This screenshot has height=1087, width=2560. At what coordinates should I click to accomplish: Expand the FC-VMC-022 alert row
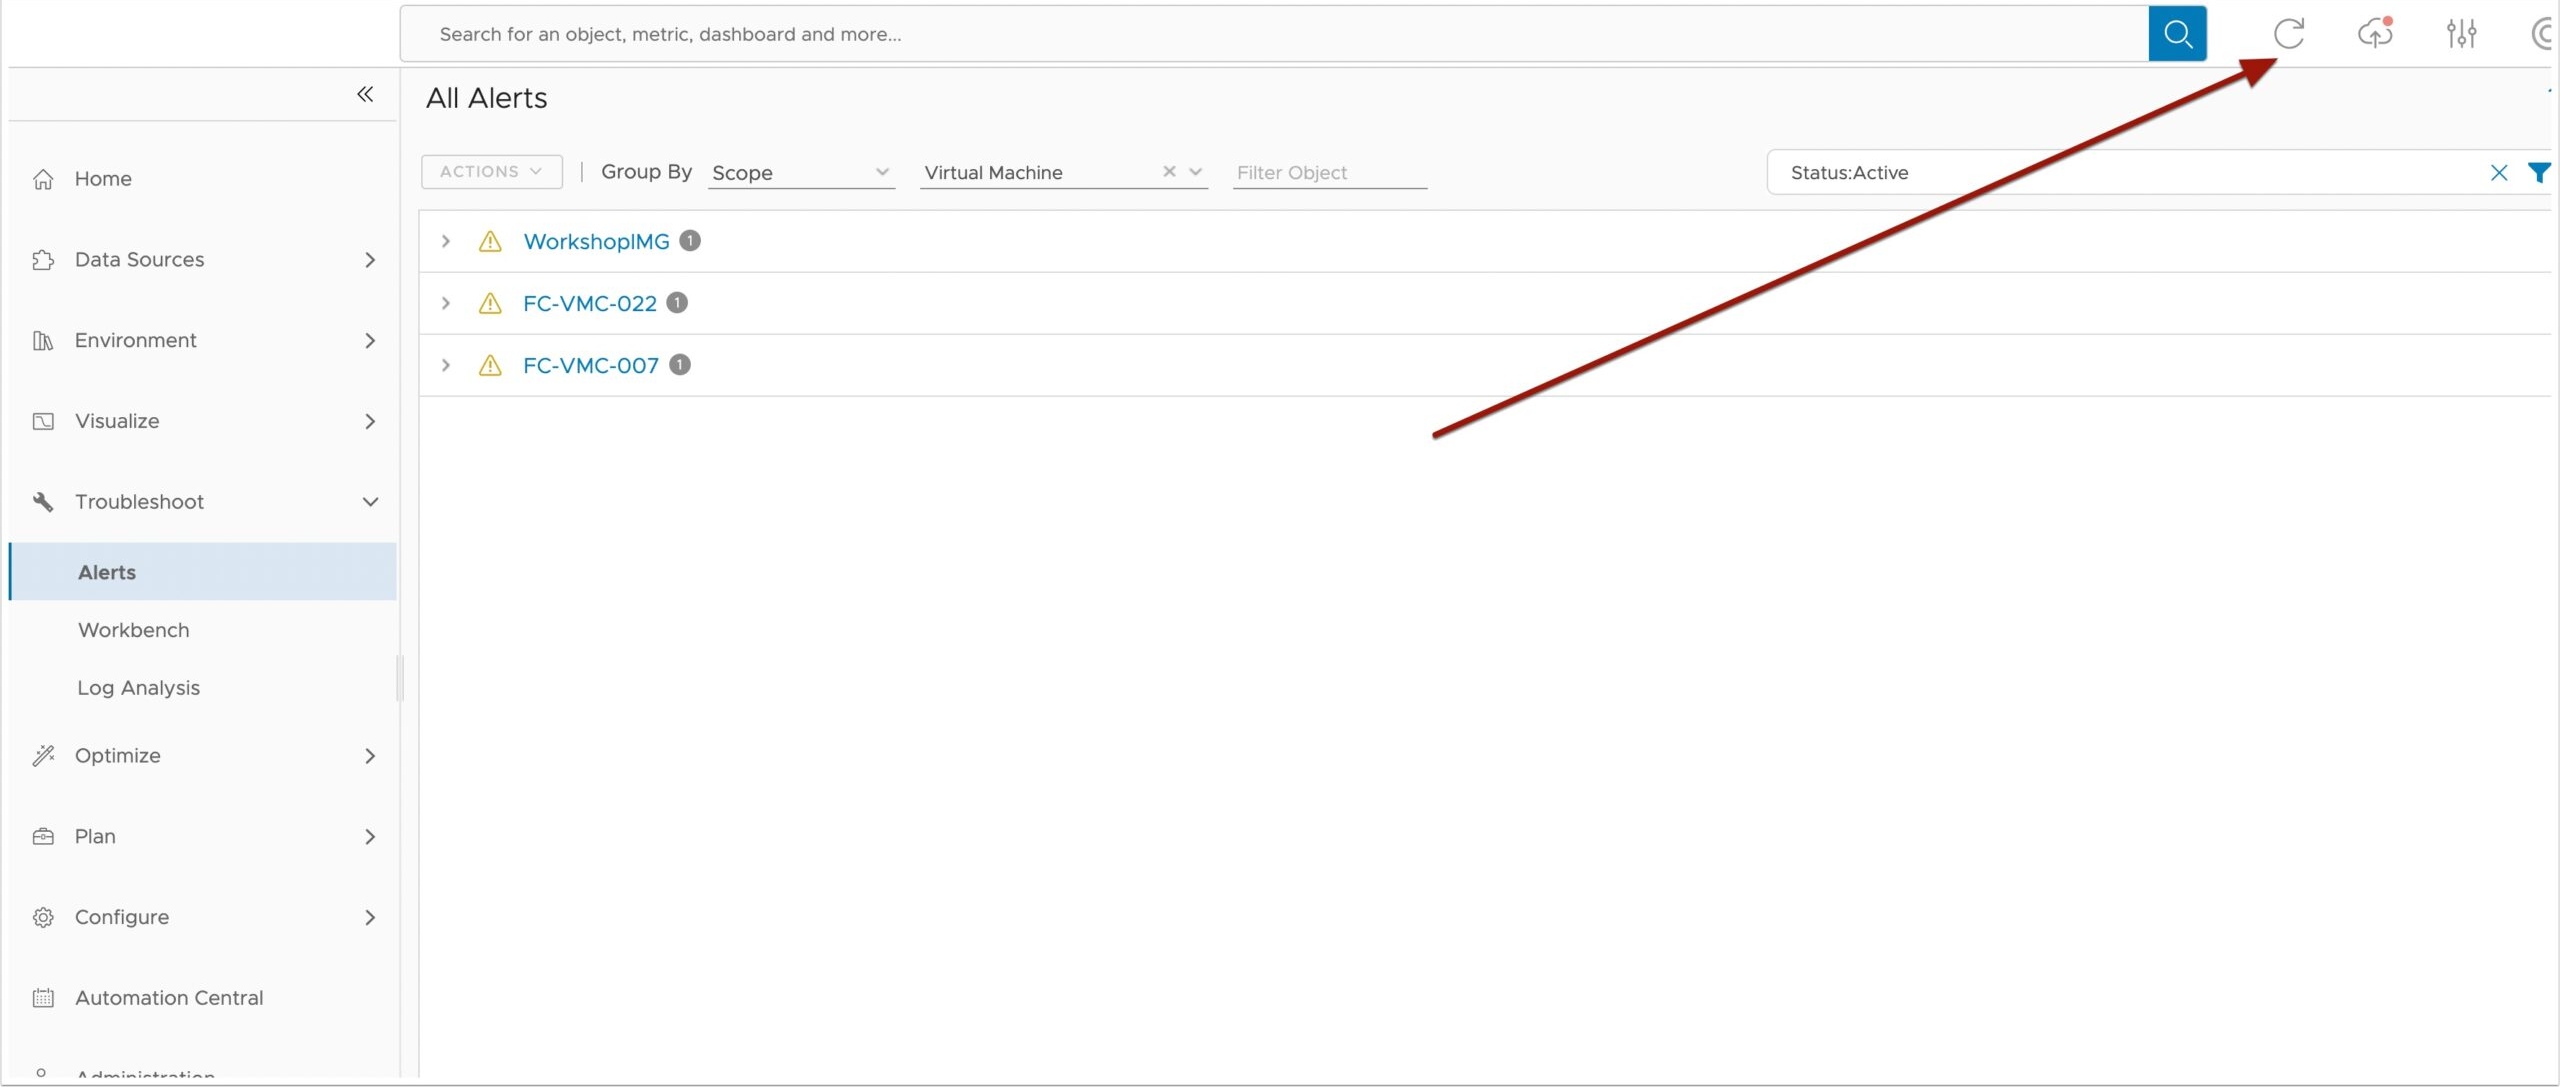[x=446, y=303]
